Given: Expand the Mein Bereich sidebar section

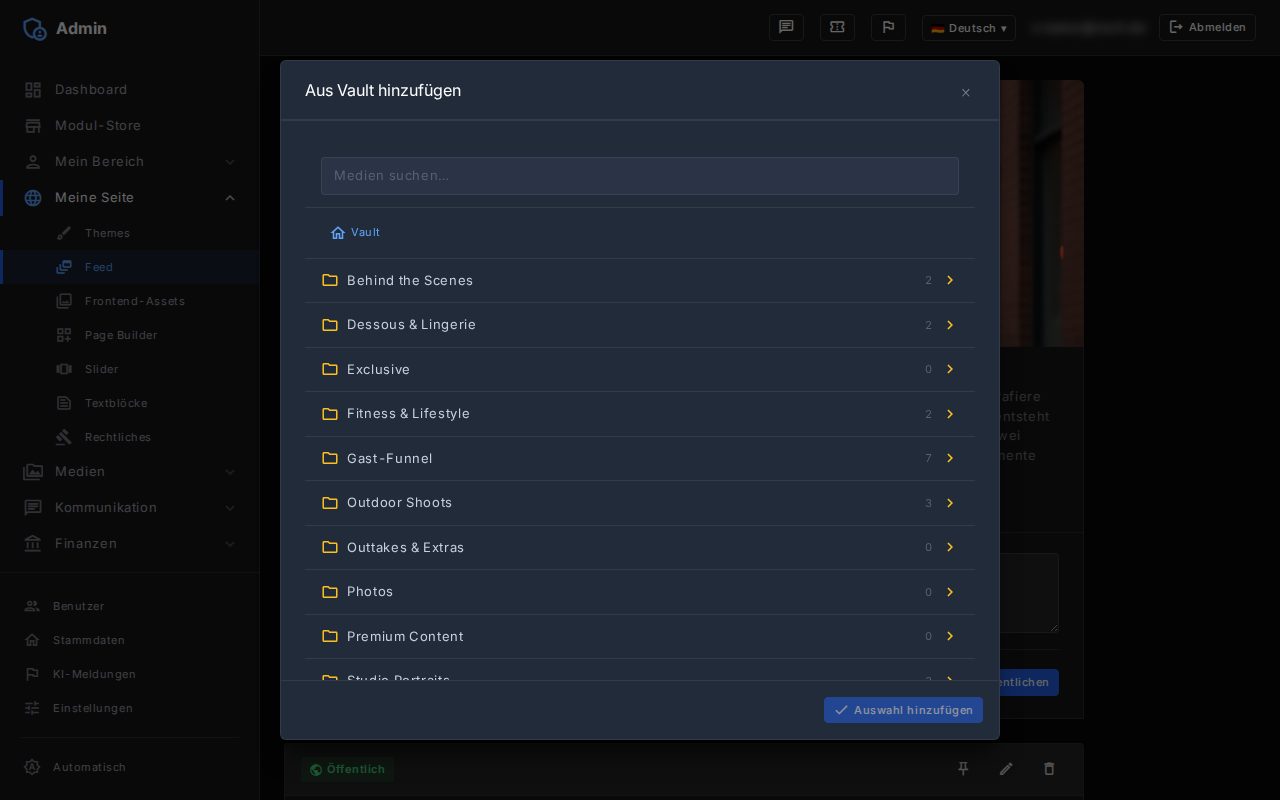Looking at the screenshot, I should (129, 162).
